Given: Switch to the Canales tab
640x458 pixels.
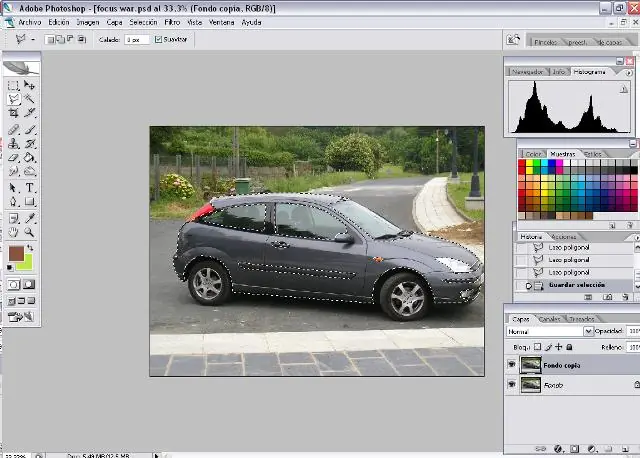Looking at the screenshot, I should click(x=549, y=319).
